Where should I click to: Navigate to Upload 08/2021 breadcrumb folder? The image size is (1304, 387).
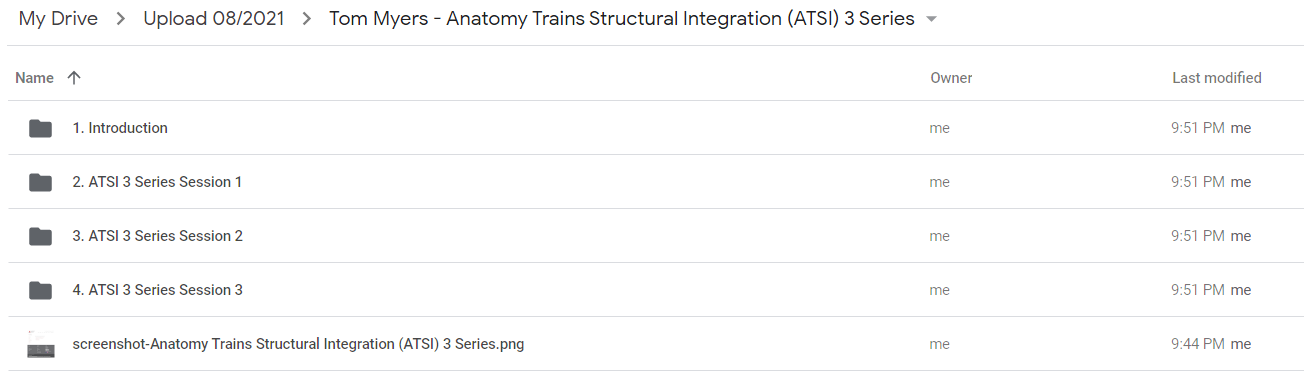[213, 19]
